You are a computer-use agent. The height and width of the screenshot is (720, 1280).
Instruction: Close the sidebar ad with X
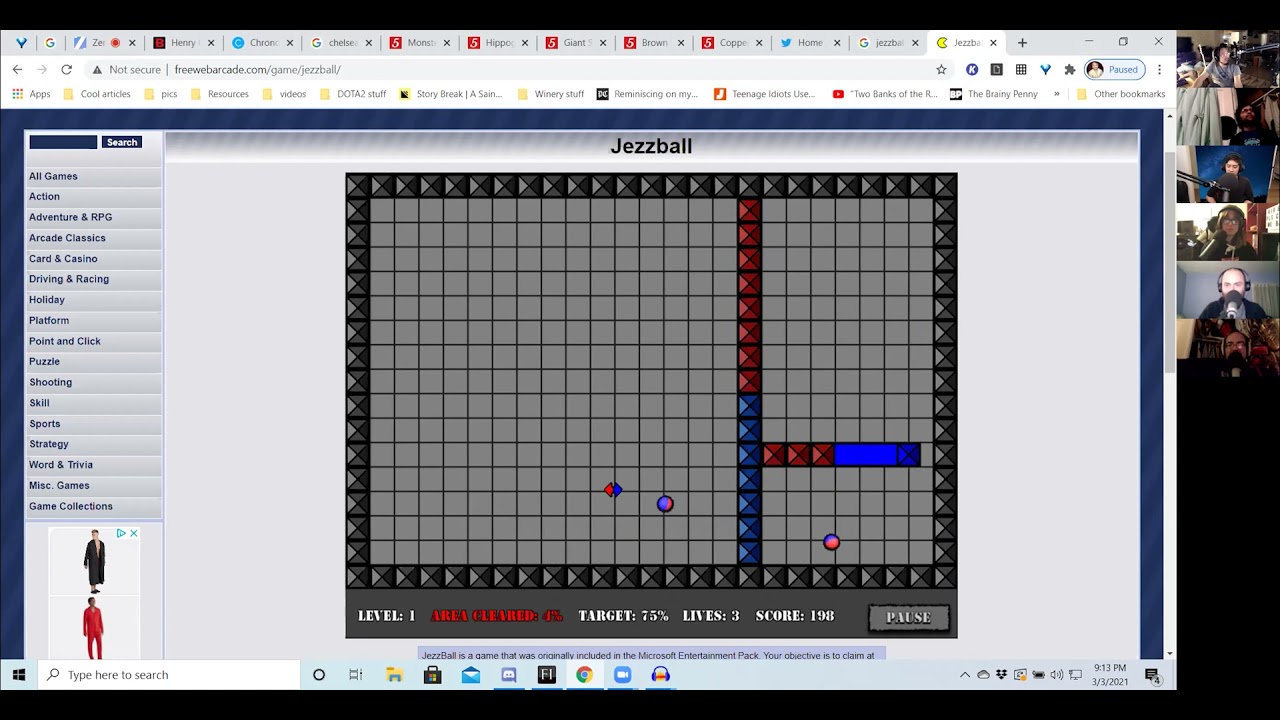(x=133, y=534)
